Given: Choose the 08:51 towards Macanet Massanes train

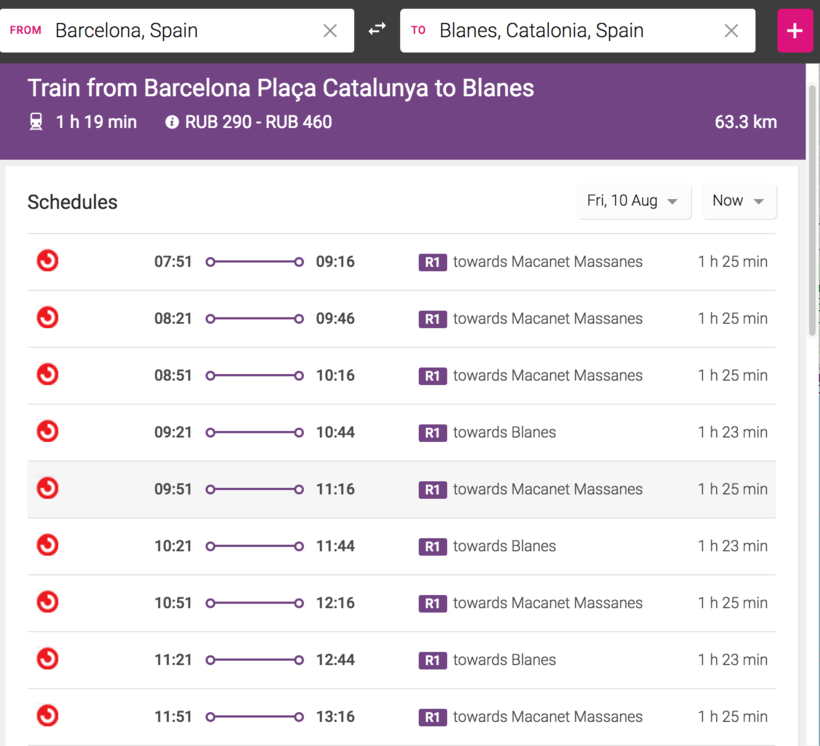Looking at the screenshot, I should [400, 376].
